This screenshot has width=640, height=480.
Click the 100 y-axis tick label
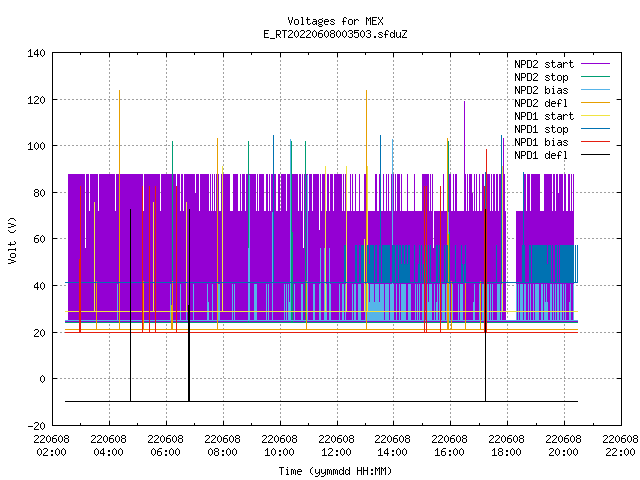coord(36,146)
